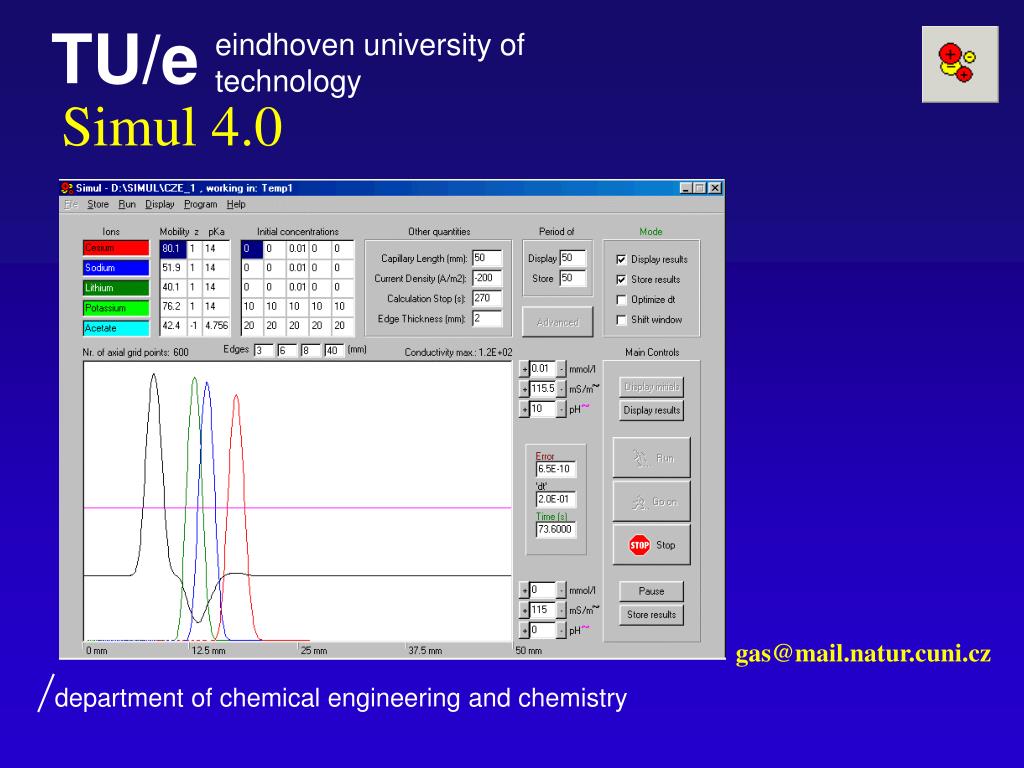Click the Display results button

click(651, 410)
